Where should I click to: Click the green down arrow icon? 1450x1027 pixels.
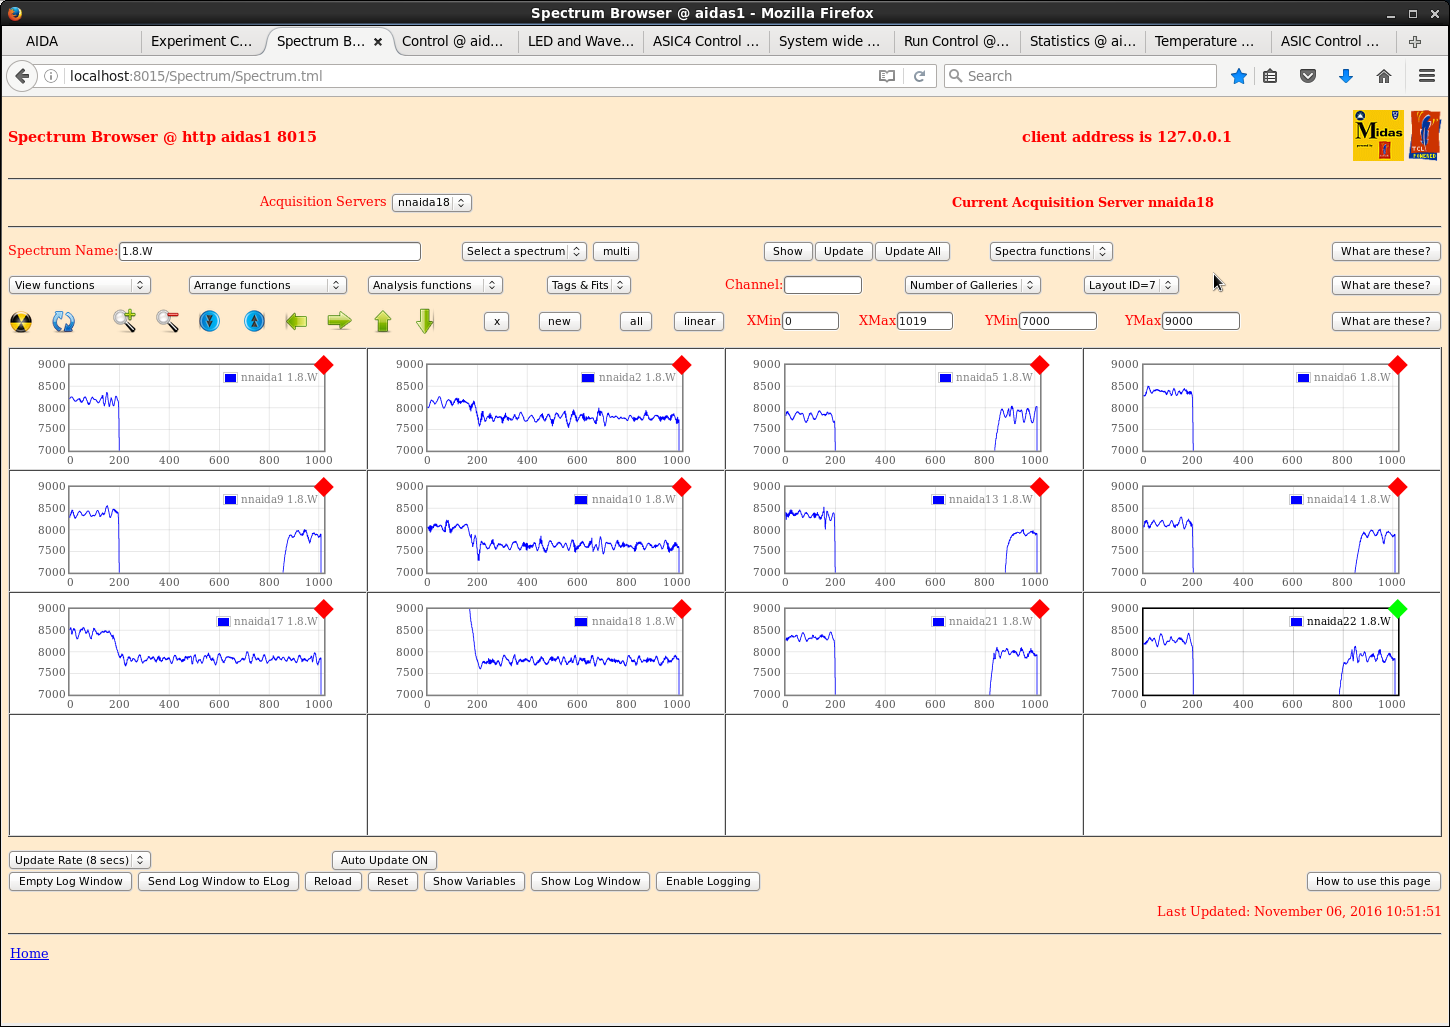click(425, 321)
